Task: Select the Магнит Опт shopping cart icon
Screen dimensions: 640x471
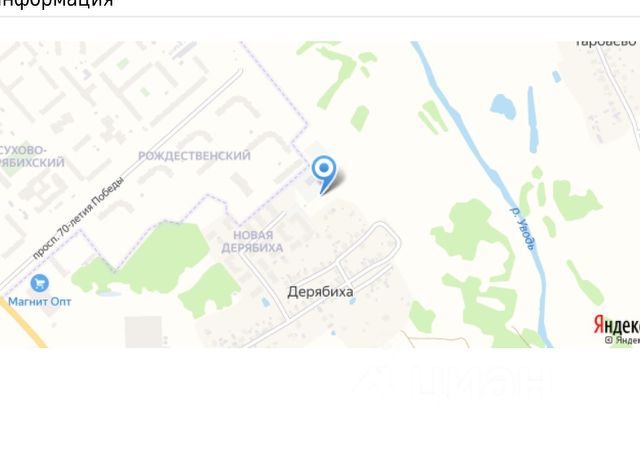Action: [x=40, y=283]
